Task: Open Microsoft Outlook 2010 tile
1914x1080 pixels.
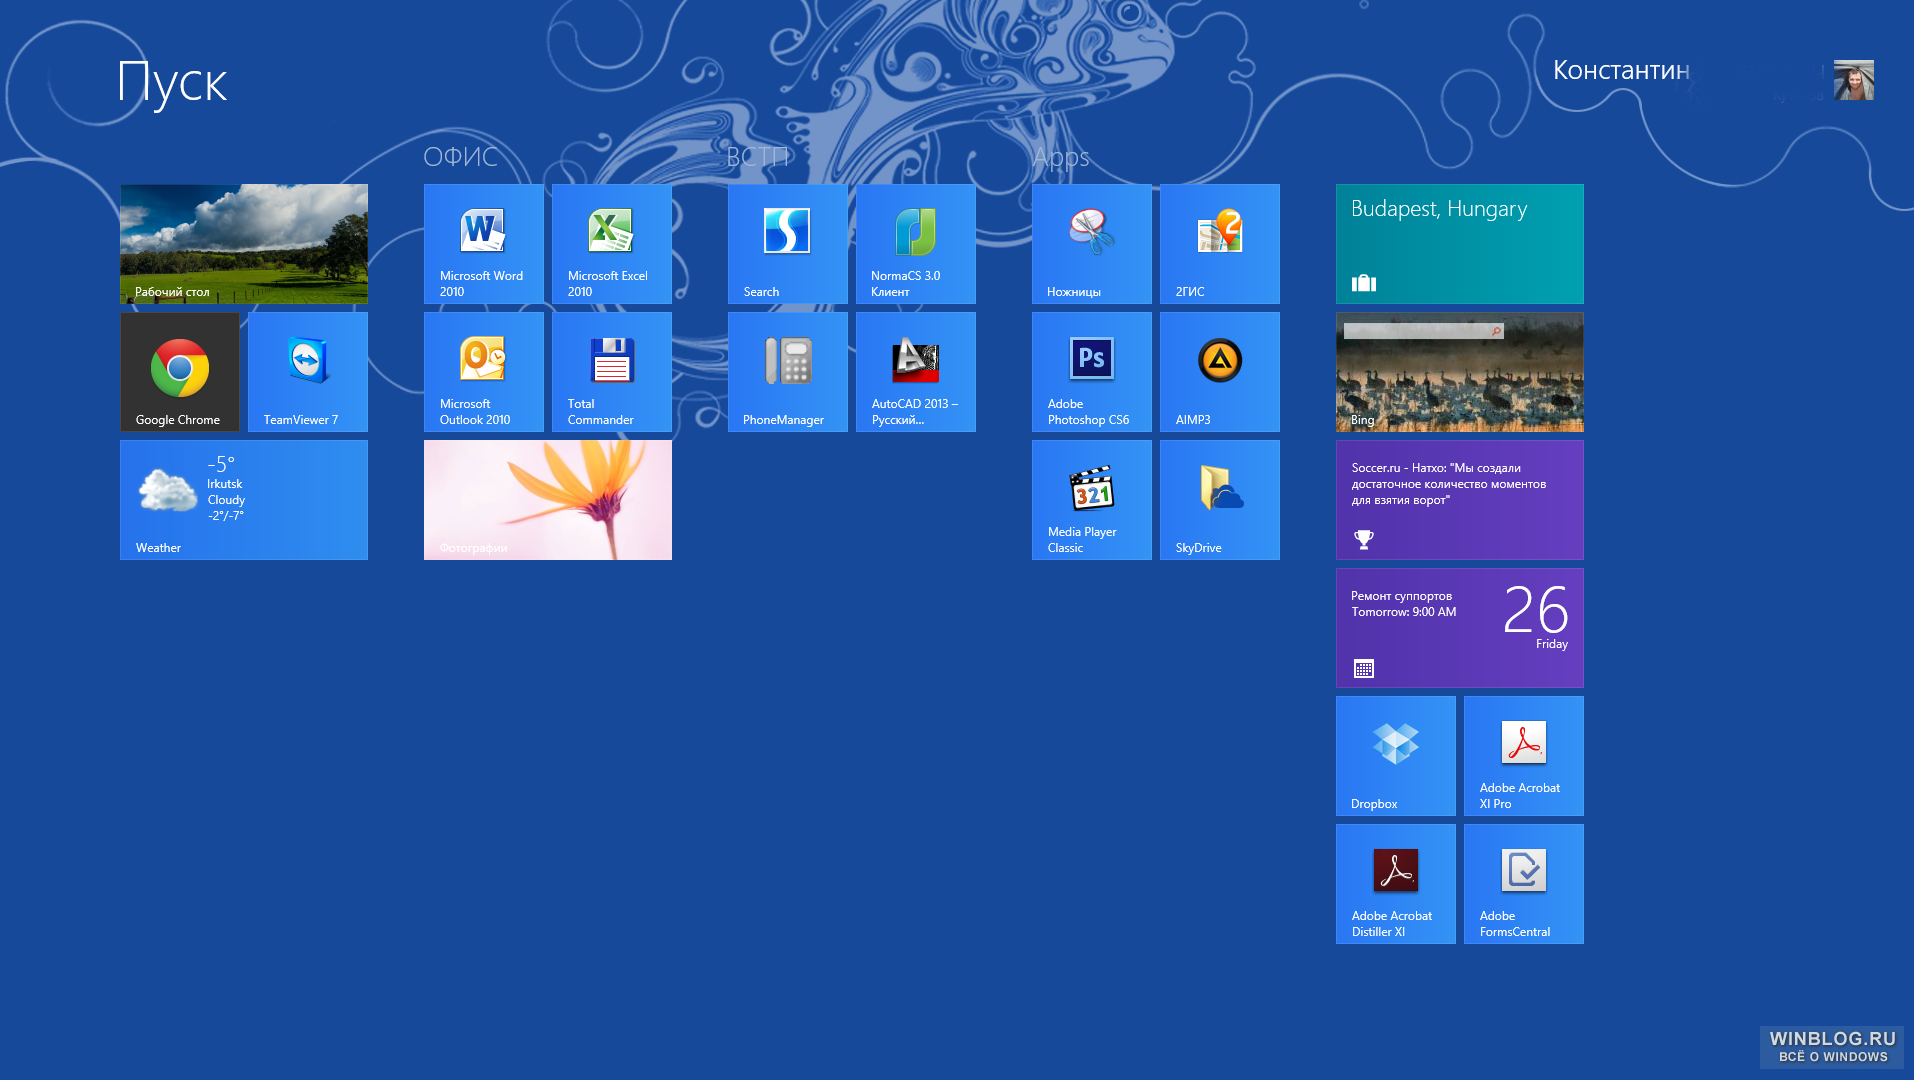Action: coord(484,372)
